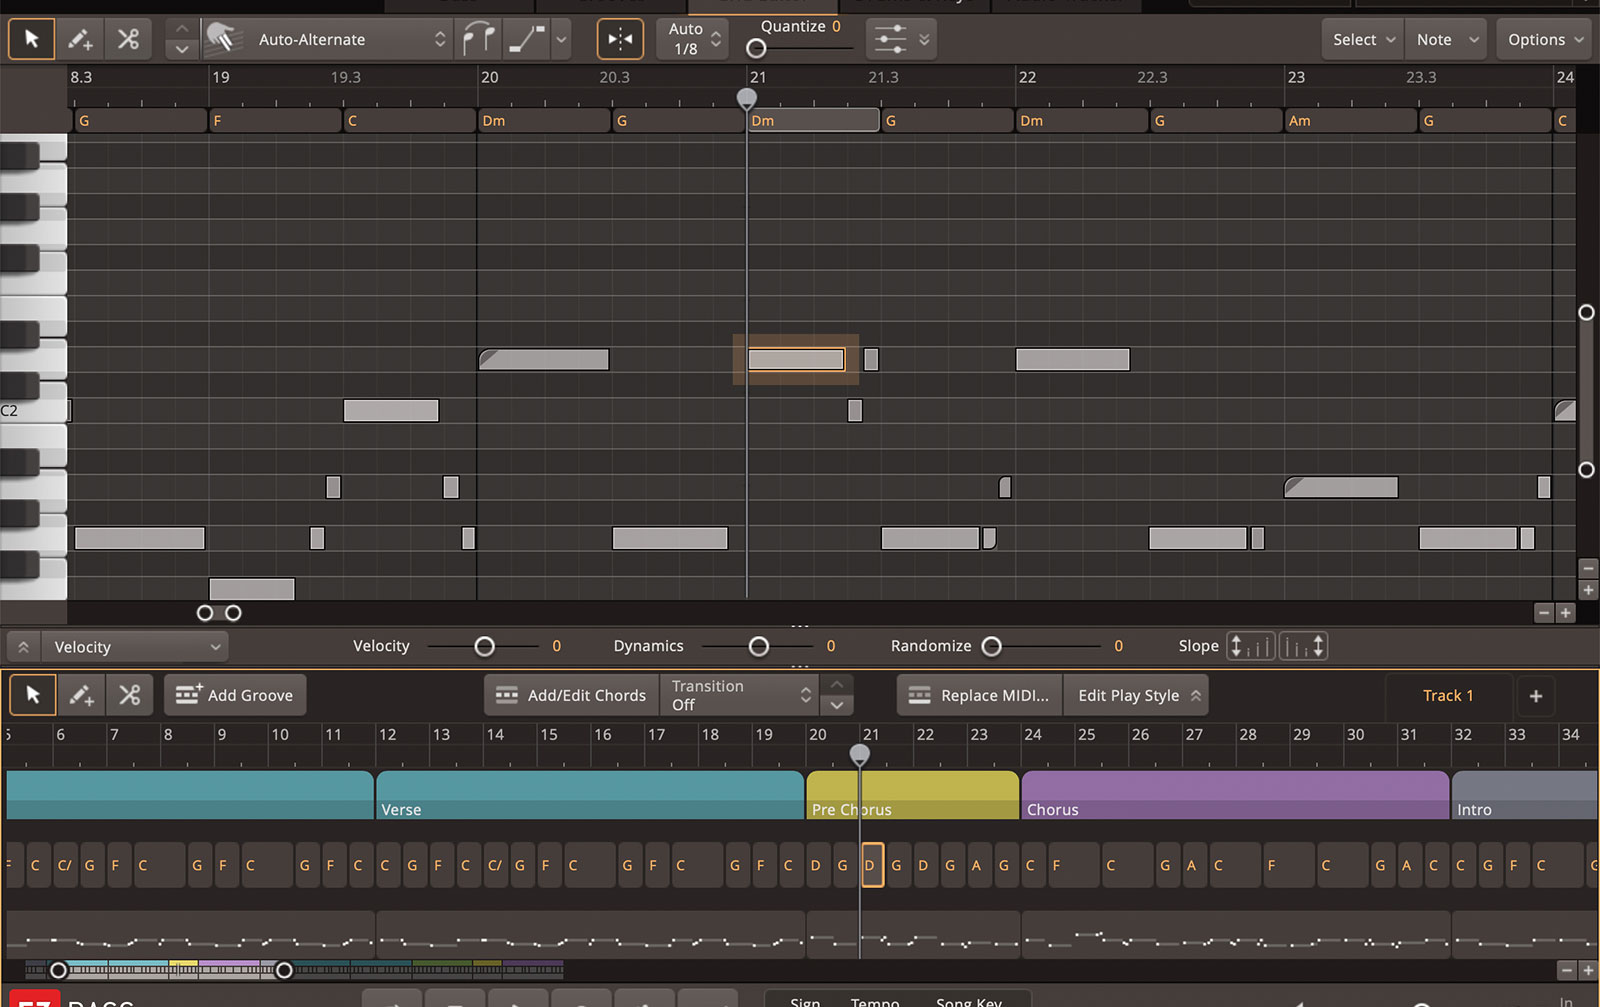Click the left Slope increase icon
Image resolution: width=1600 pixels, height=1007 pixels.
coord(1250,646)
